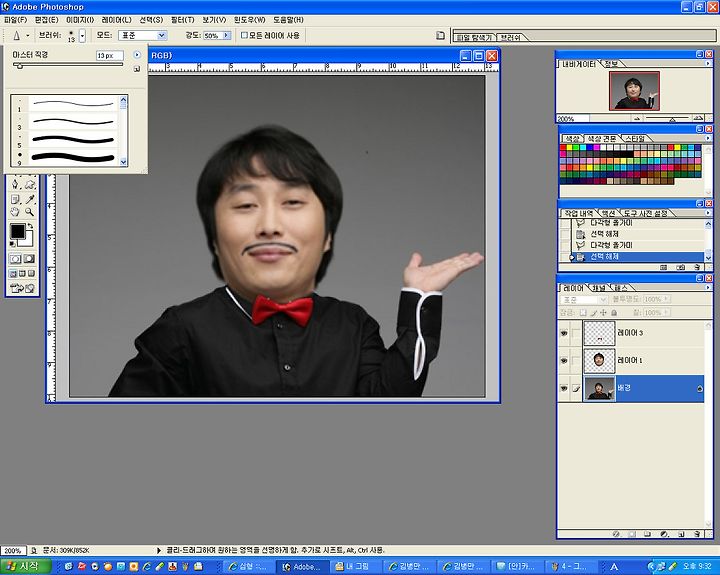Image resolution: width=720 pixels, height=575 pixels.
Task: Open Layers panel flyout menu
Action: click(x=708, y=288)
